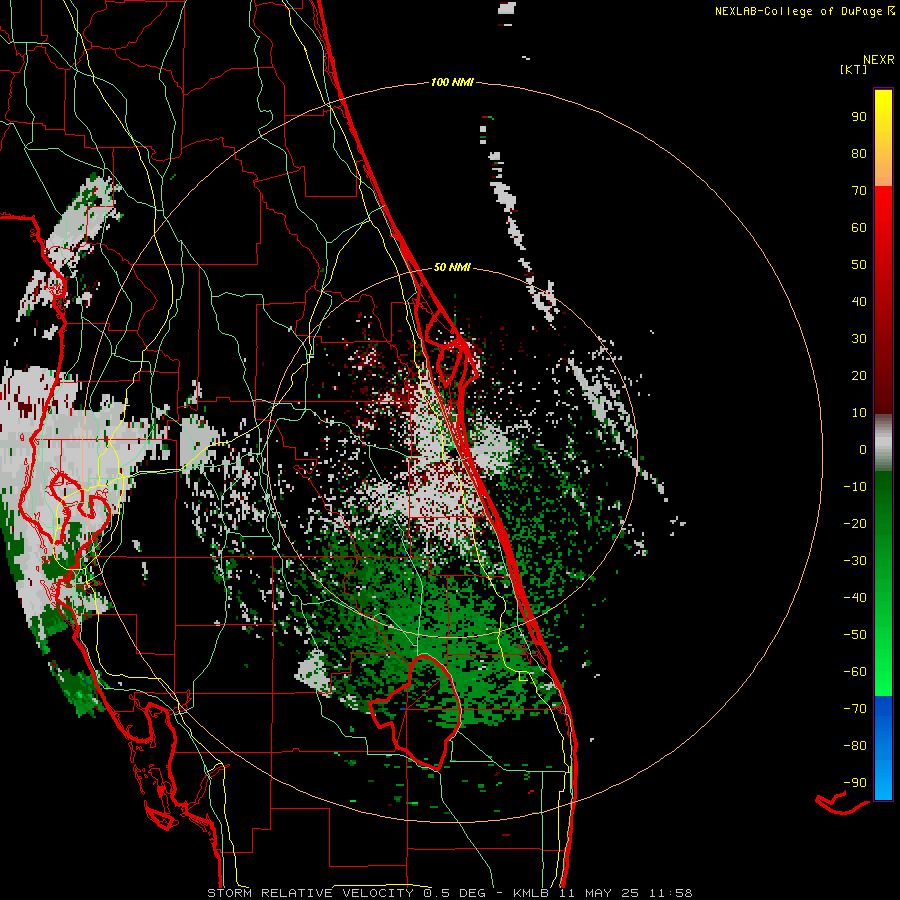Click the 30 value on the velocity scale
The width and height of the screenshot is (900, 900).
(x=859, y=339)
